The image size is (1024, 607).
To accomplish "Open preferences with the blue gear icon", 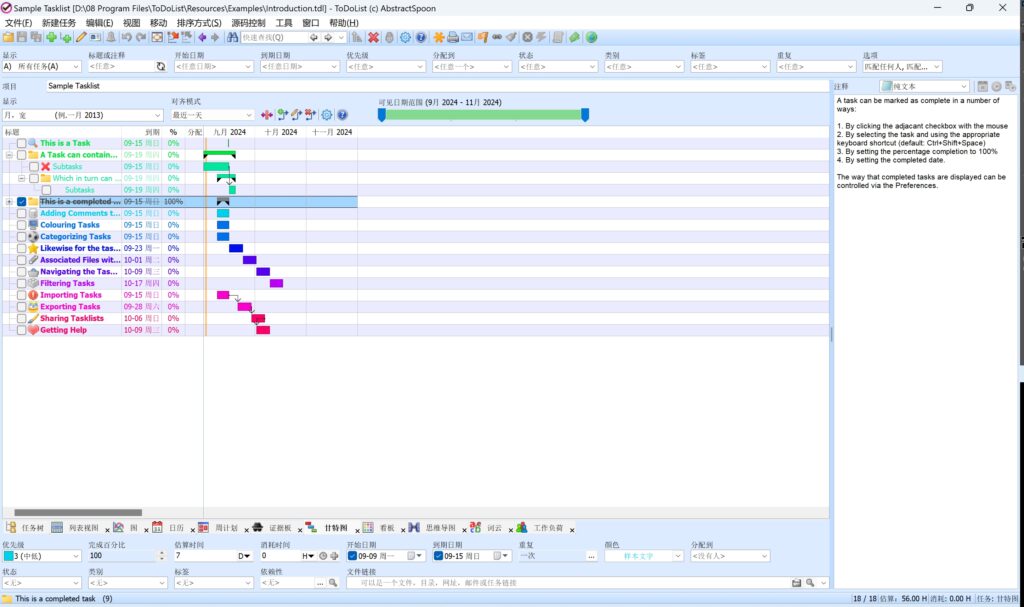I will coord(406,37).
